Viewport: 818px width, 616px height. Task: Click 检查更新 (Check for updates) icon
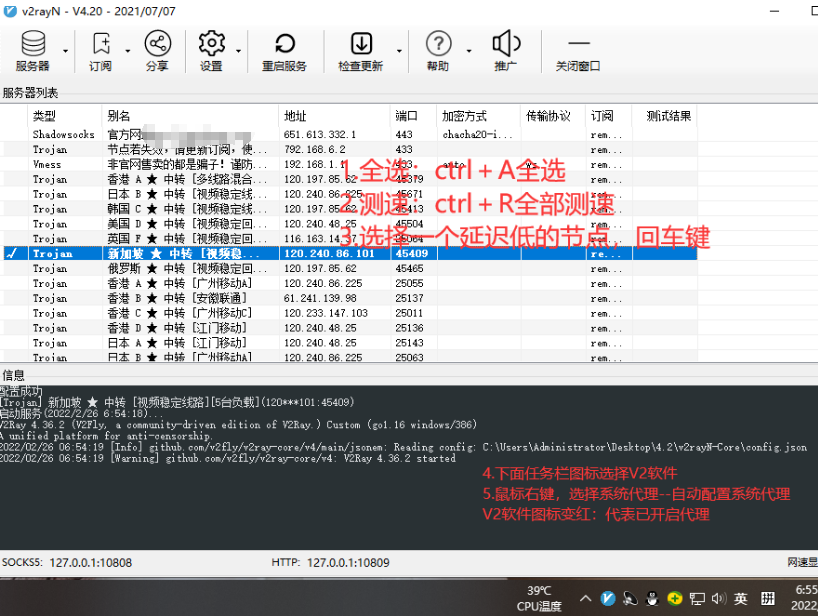[361, 50]
